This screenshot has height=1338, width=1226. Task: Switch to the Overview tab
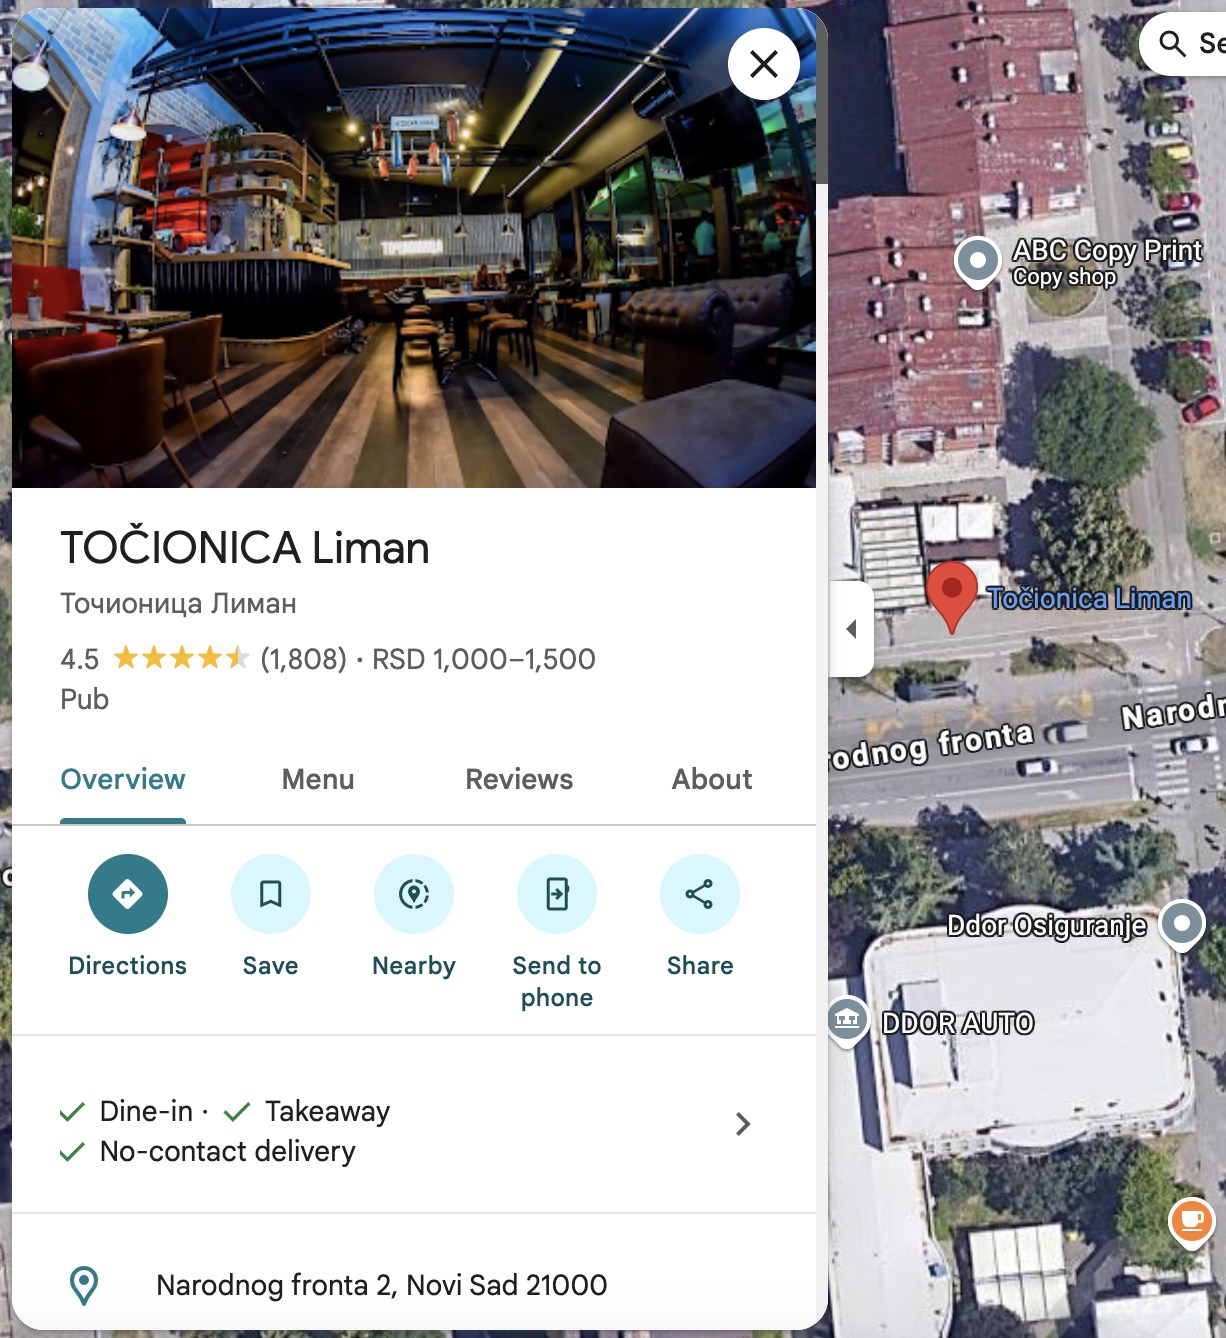[x=123, y=779]
